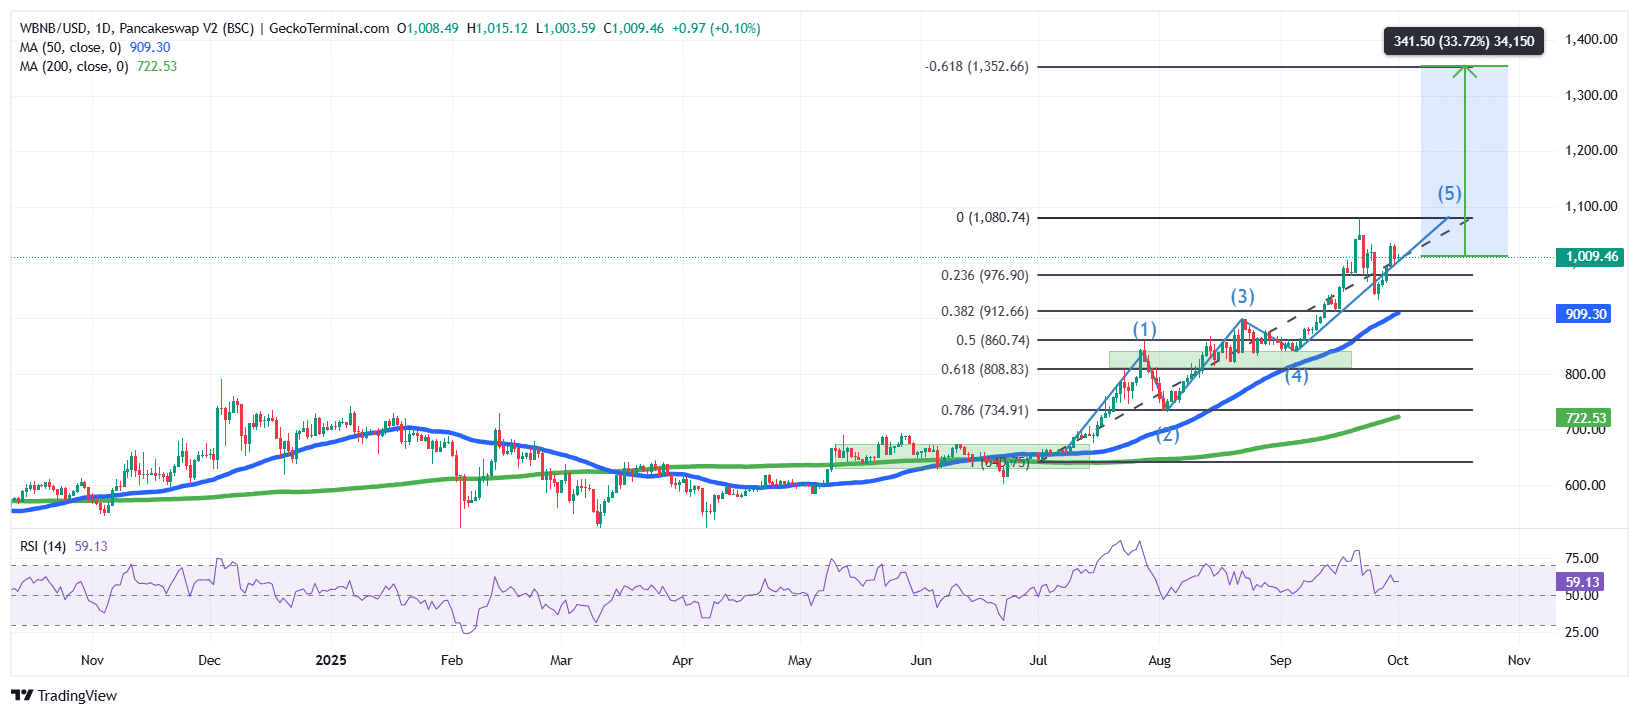
Task: Click the wave (1) label
Action: pos(1144,329)
